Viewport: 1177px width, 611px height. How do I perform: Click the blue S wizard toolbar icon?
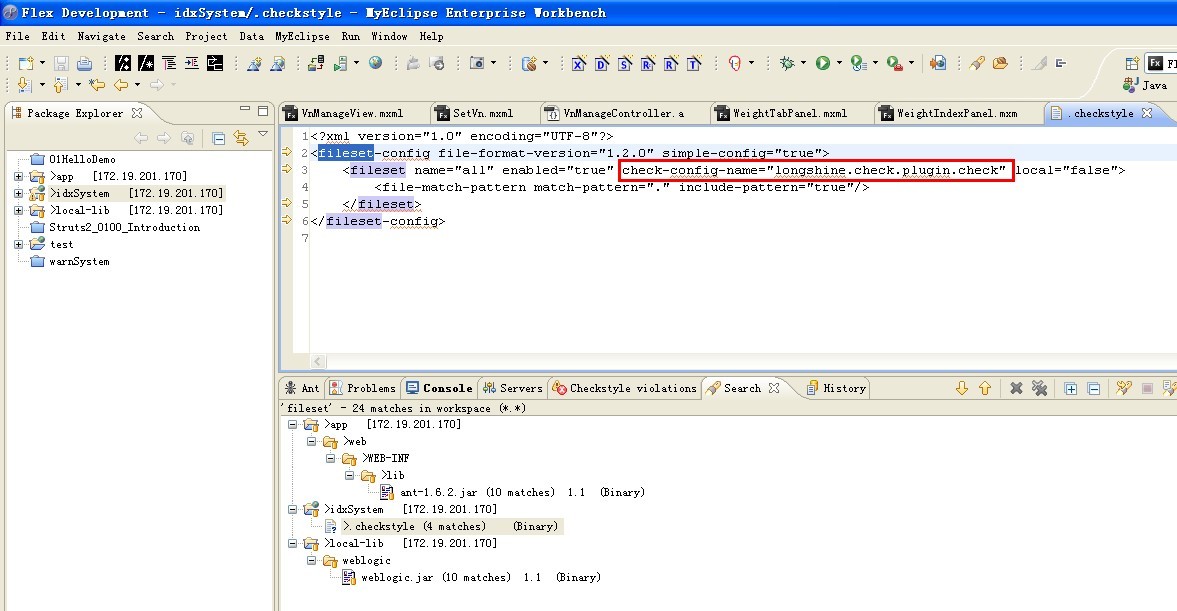tap(625, 64)
